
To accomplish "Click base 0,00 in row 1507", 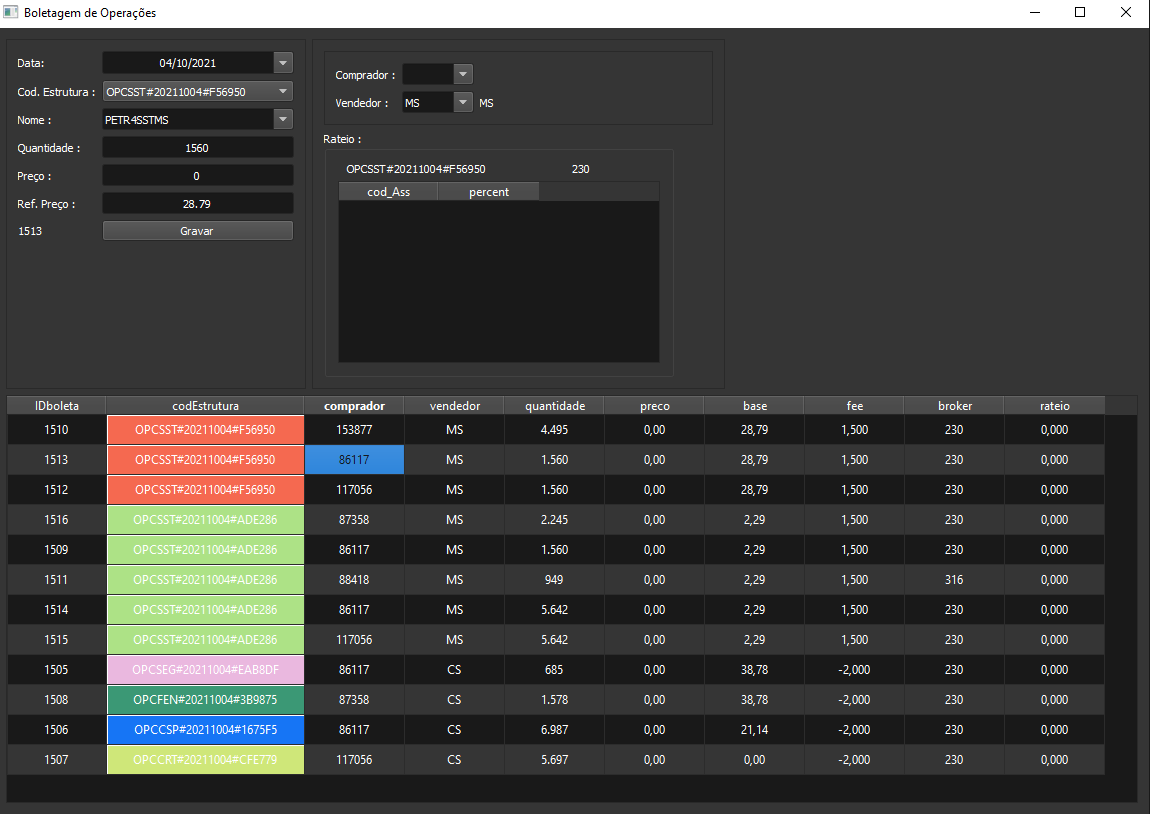I will pos(755,760).
